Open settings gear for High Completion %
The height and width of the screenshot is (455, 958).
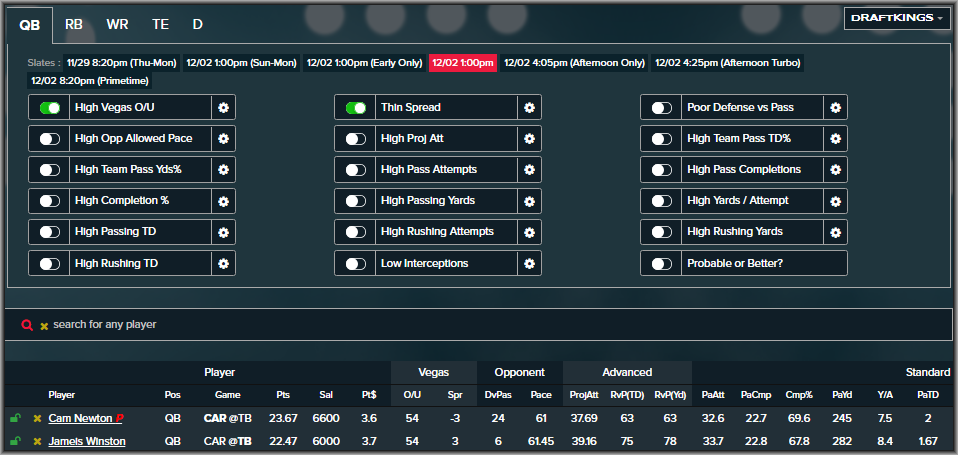click(224, 201)
